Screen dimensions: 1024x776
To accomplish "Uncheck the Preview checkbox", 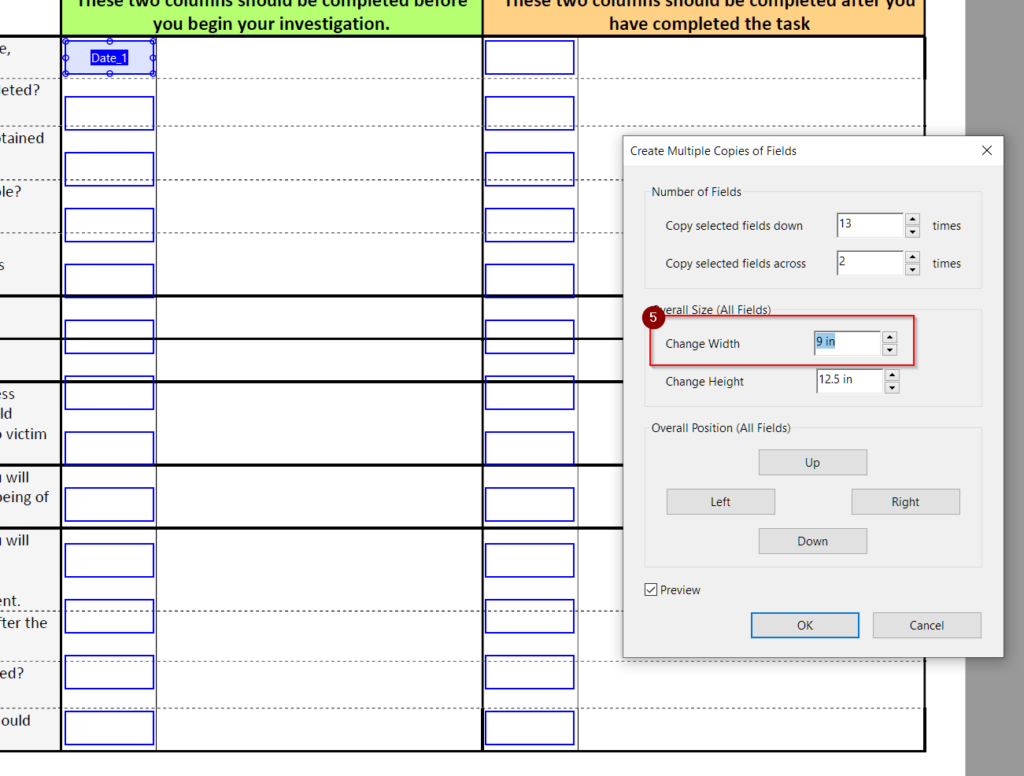I will tap(651, 590).
